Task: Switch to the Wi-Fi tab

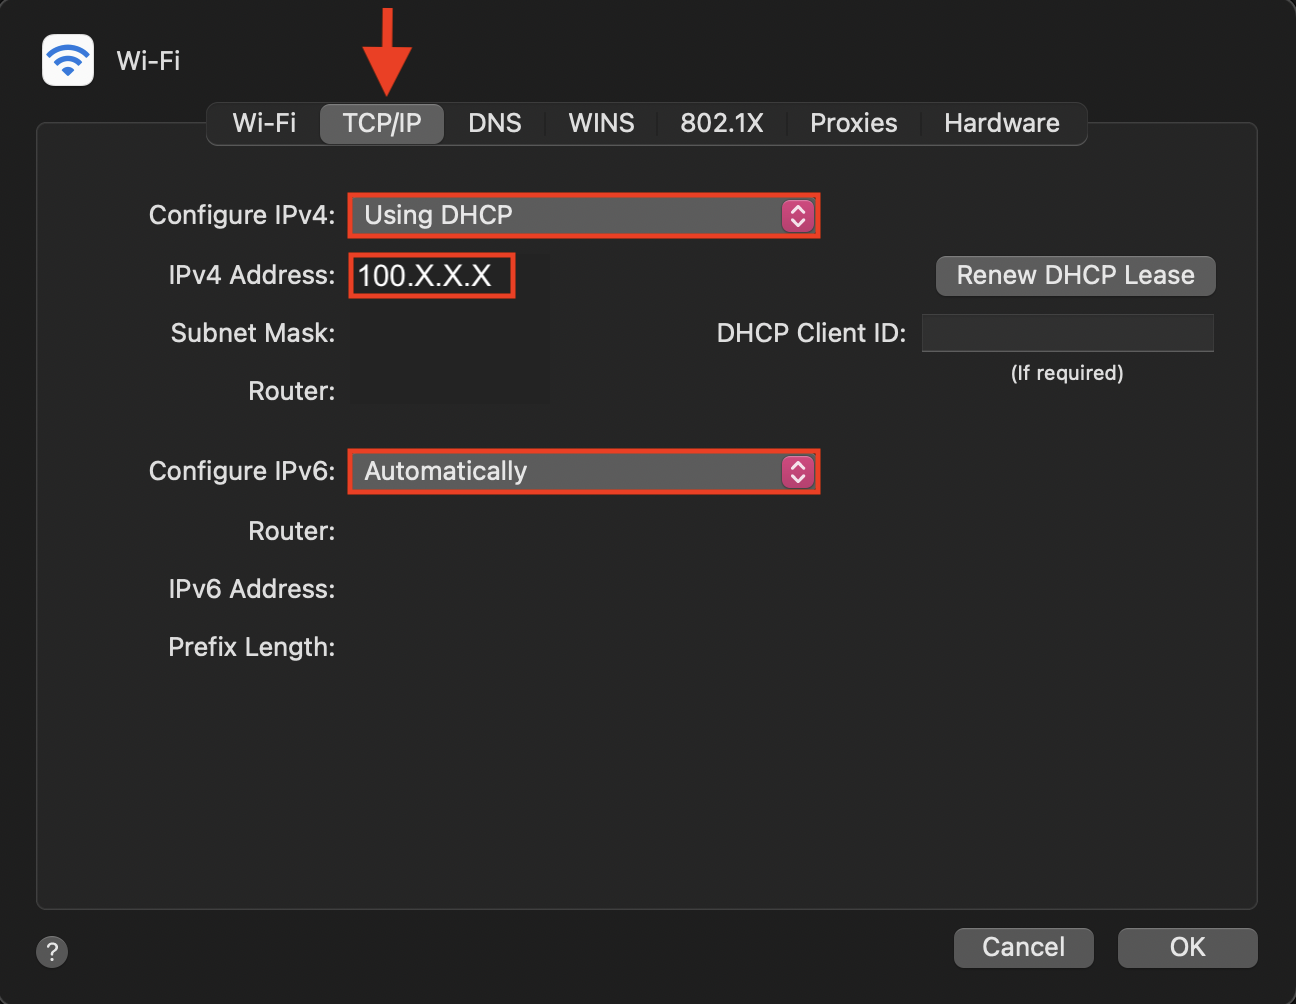Action: click(264, 124)
